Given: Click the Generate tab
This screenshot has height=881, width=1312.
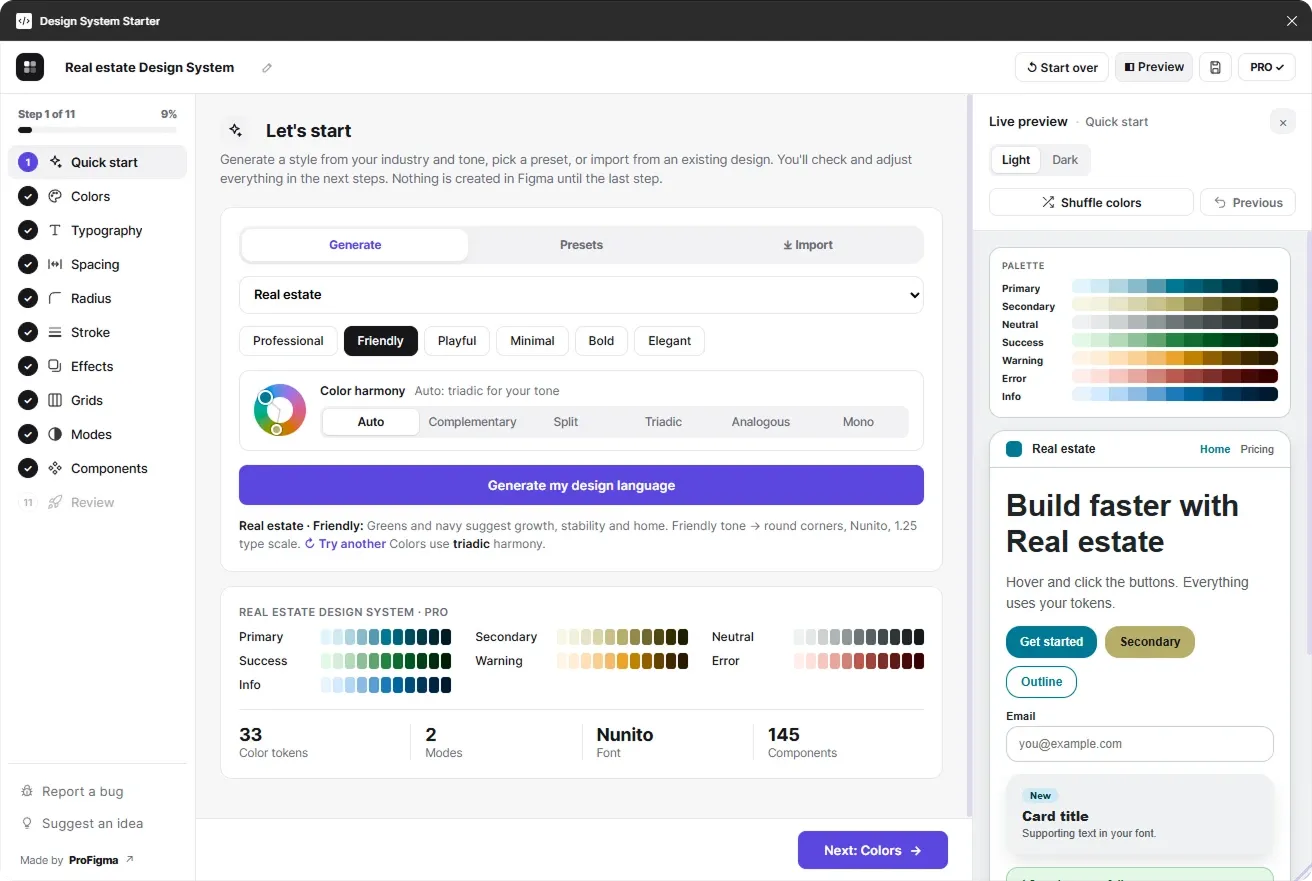Looking at the screenshot, I should tap(355, 245).
